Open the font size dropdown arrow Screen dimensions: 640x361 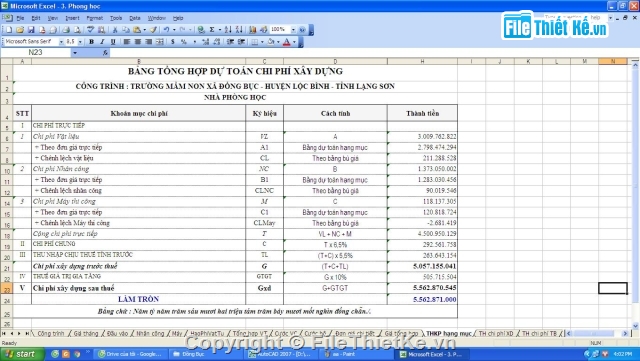80,42
